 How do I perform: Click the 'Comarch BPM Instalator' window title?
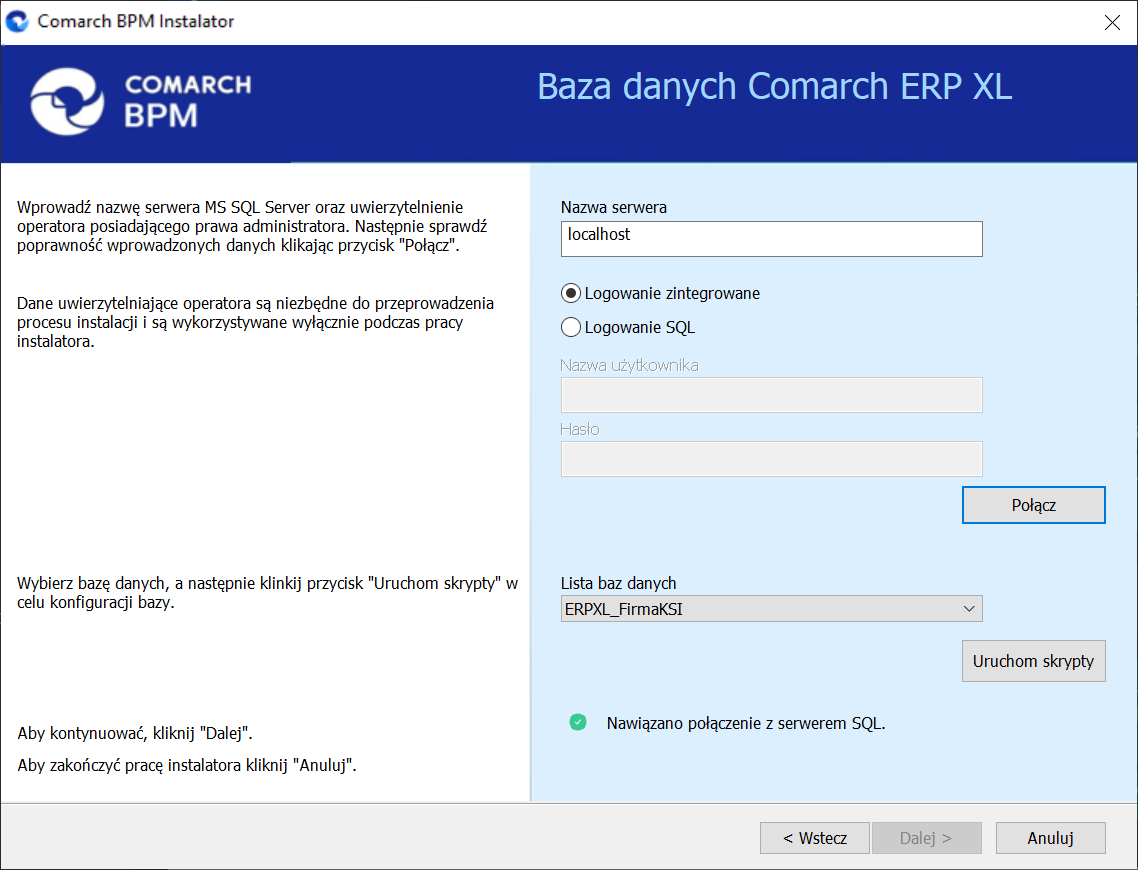[x=136, y=21]
